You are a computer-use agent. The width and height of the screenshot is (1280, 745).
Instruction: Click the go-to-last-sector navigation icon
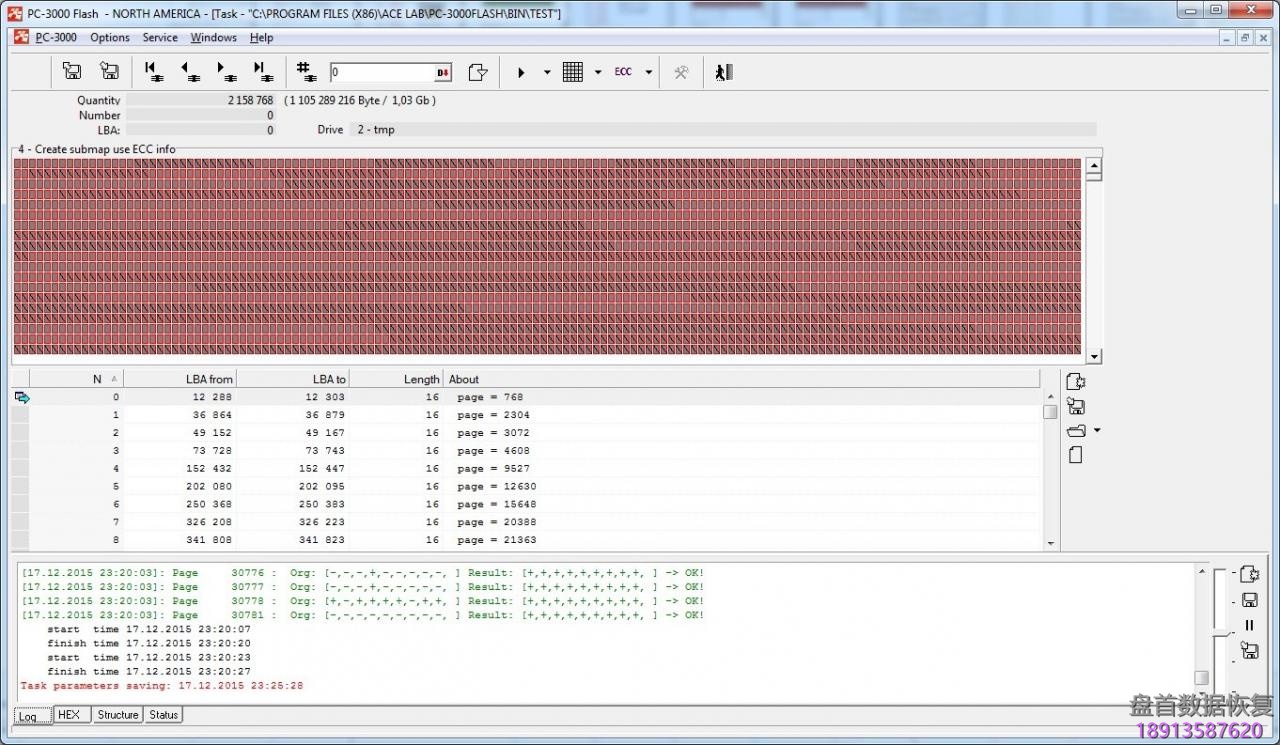point(262,72)
